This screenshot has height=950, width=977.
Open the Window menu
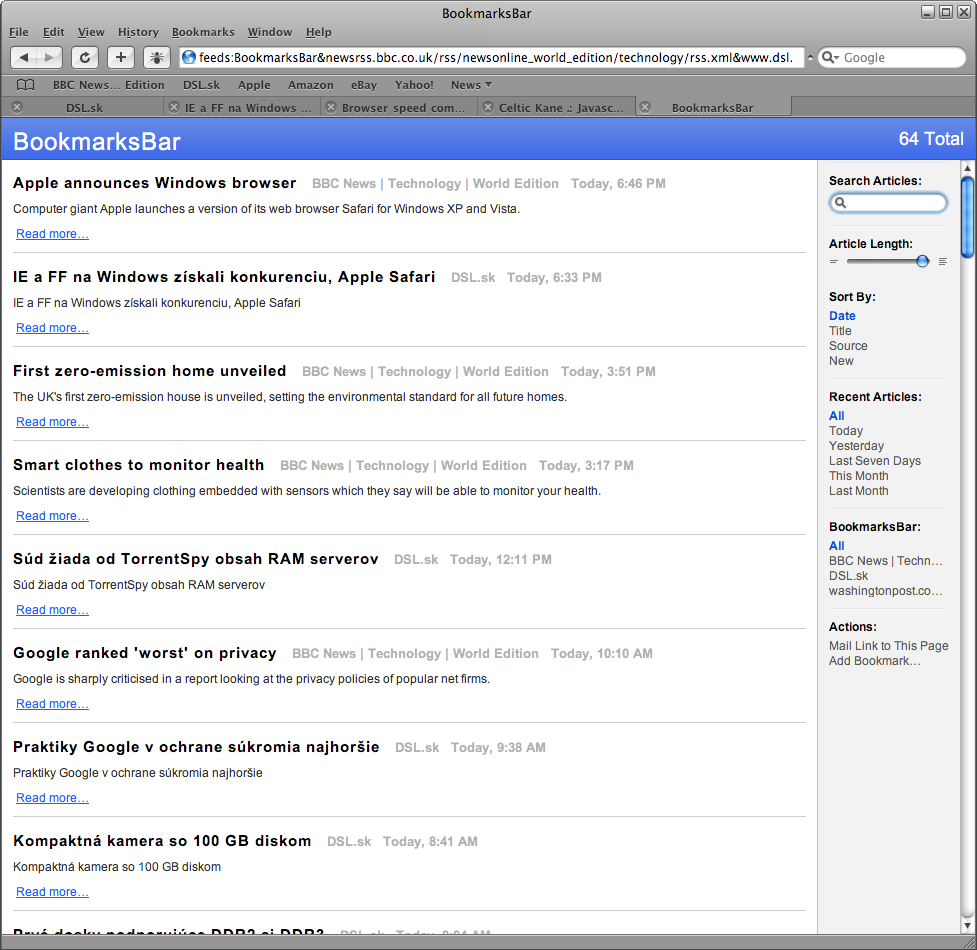(x=270, y=32)
